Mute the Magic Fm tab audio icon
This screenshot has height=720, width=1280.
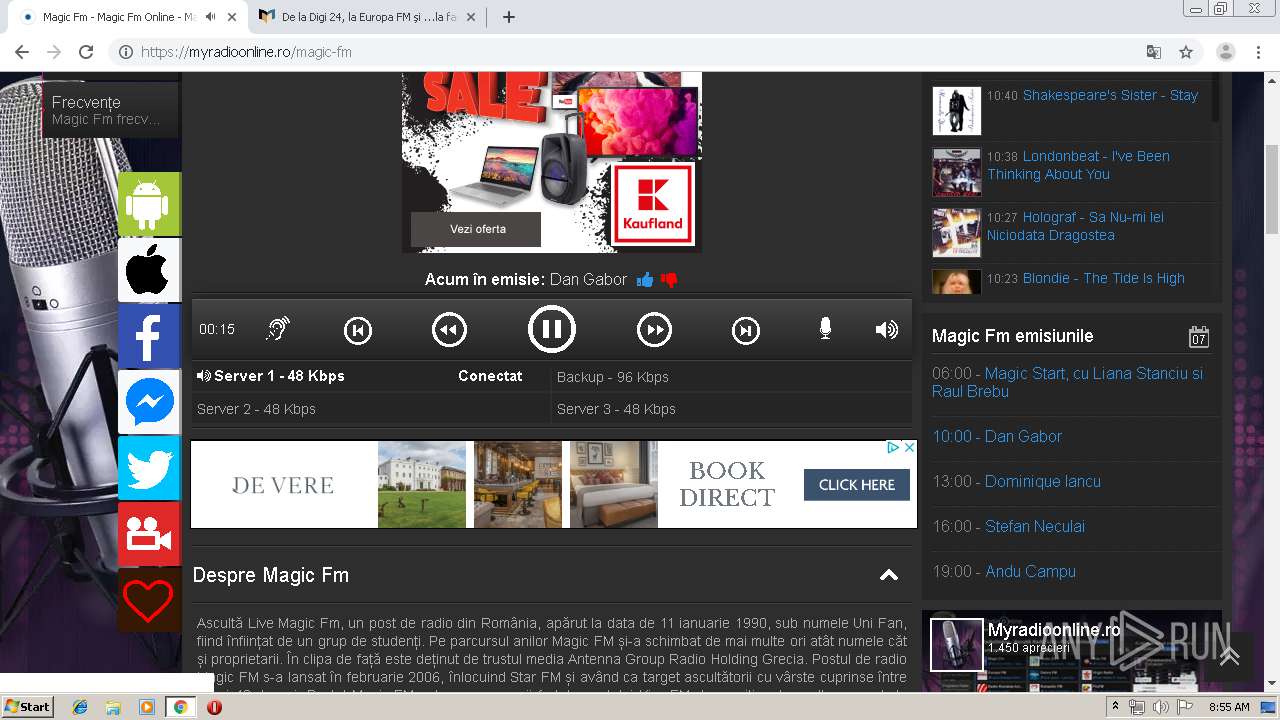click(x=210, y=17)
